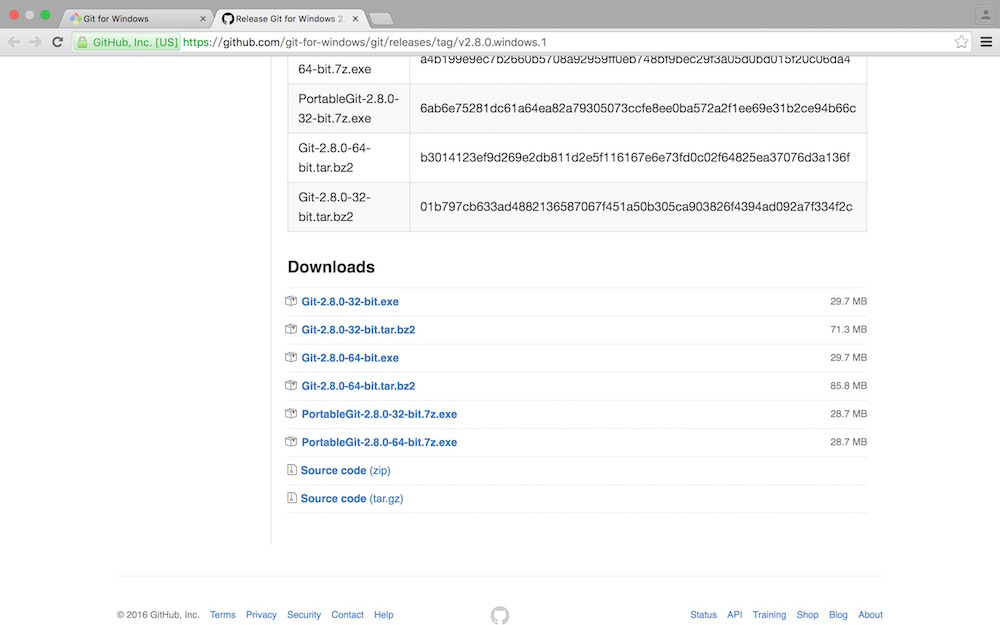Click zip file icon beside Source code (zip)
Image resolution: width=1000 pixels, height=625 pixels.
291,469
